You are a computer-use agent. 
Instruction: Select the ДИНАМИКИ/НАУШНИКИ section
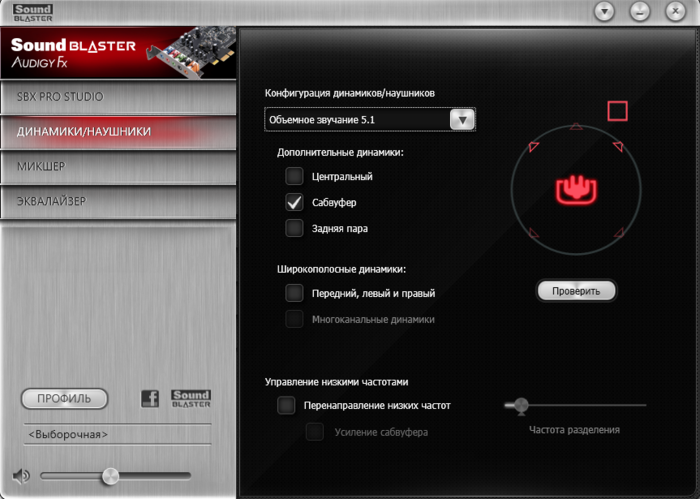pyautogui.click(x=118, y=132)
